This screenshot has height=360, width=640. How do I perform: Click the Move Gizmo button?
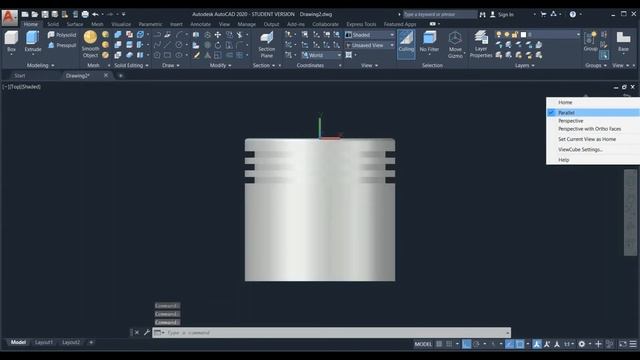[455, 45]
